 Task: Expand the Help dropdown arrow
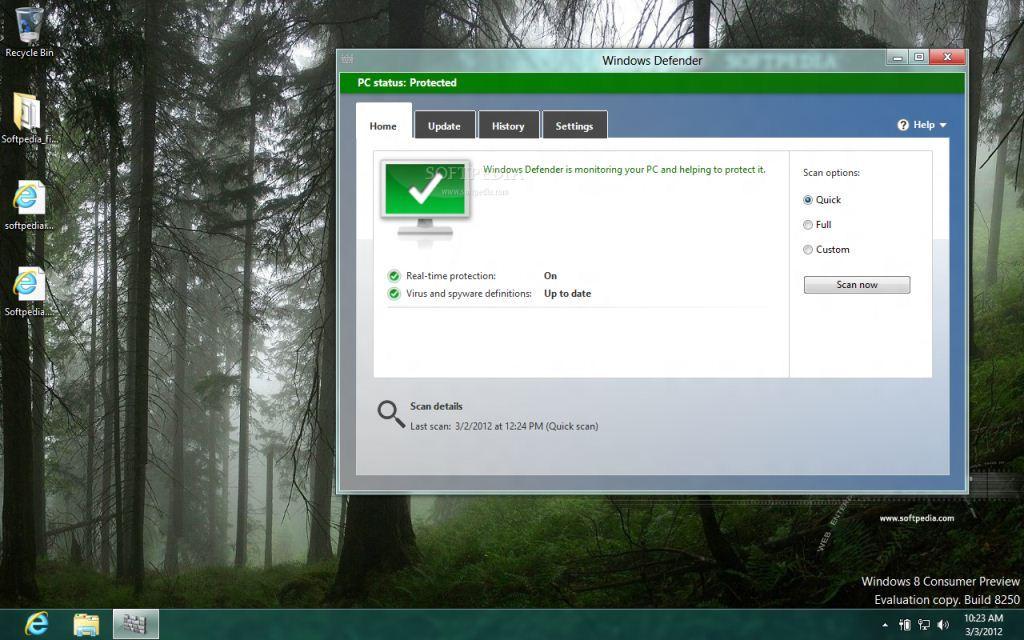click(943, 125)
